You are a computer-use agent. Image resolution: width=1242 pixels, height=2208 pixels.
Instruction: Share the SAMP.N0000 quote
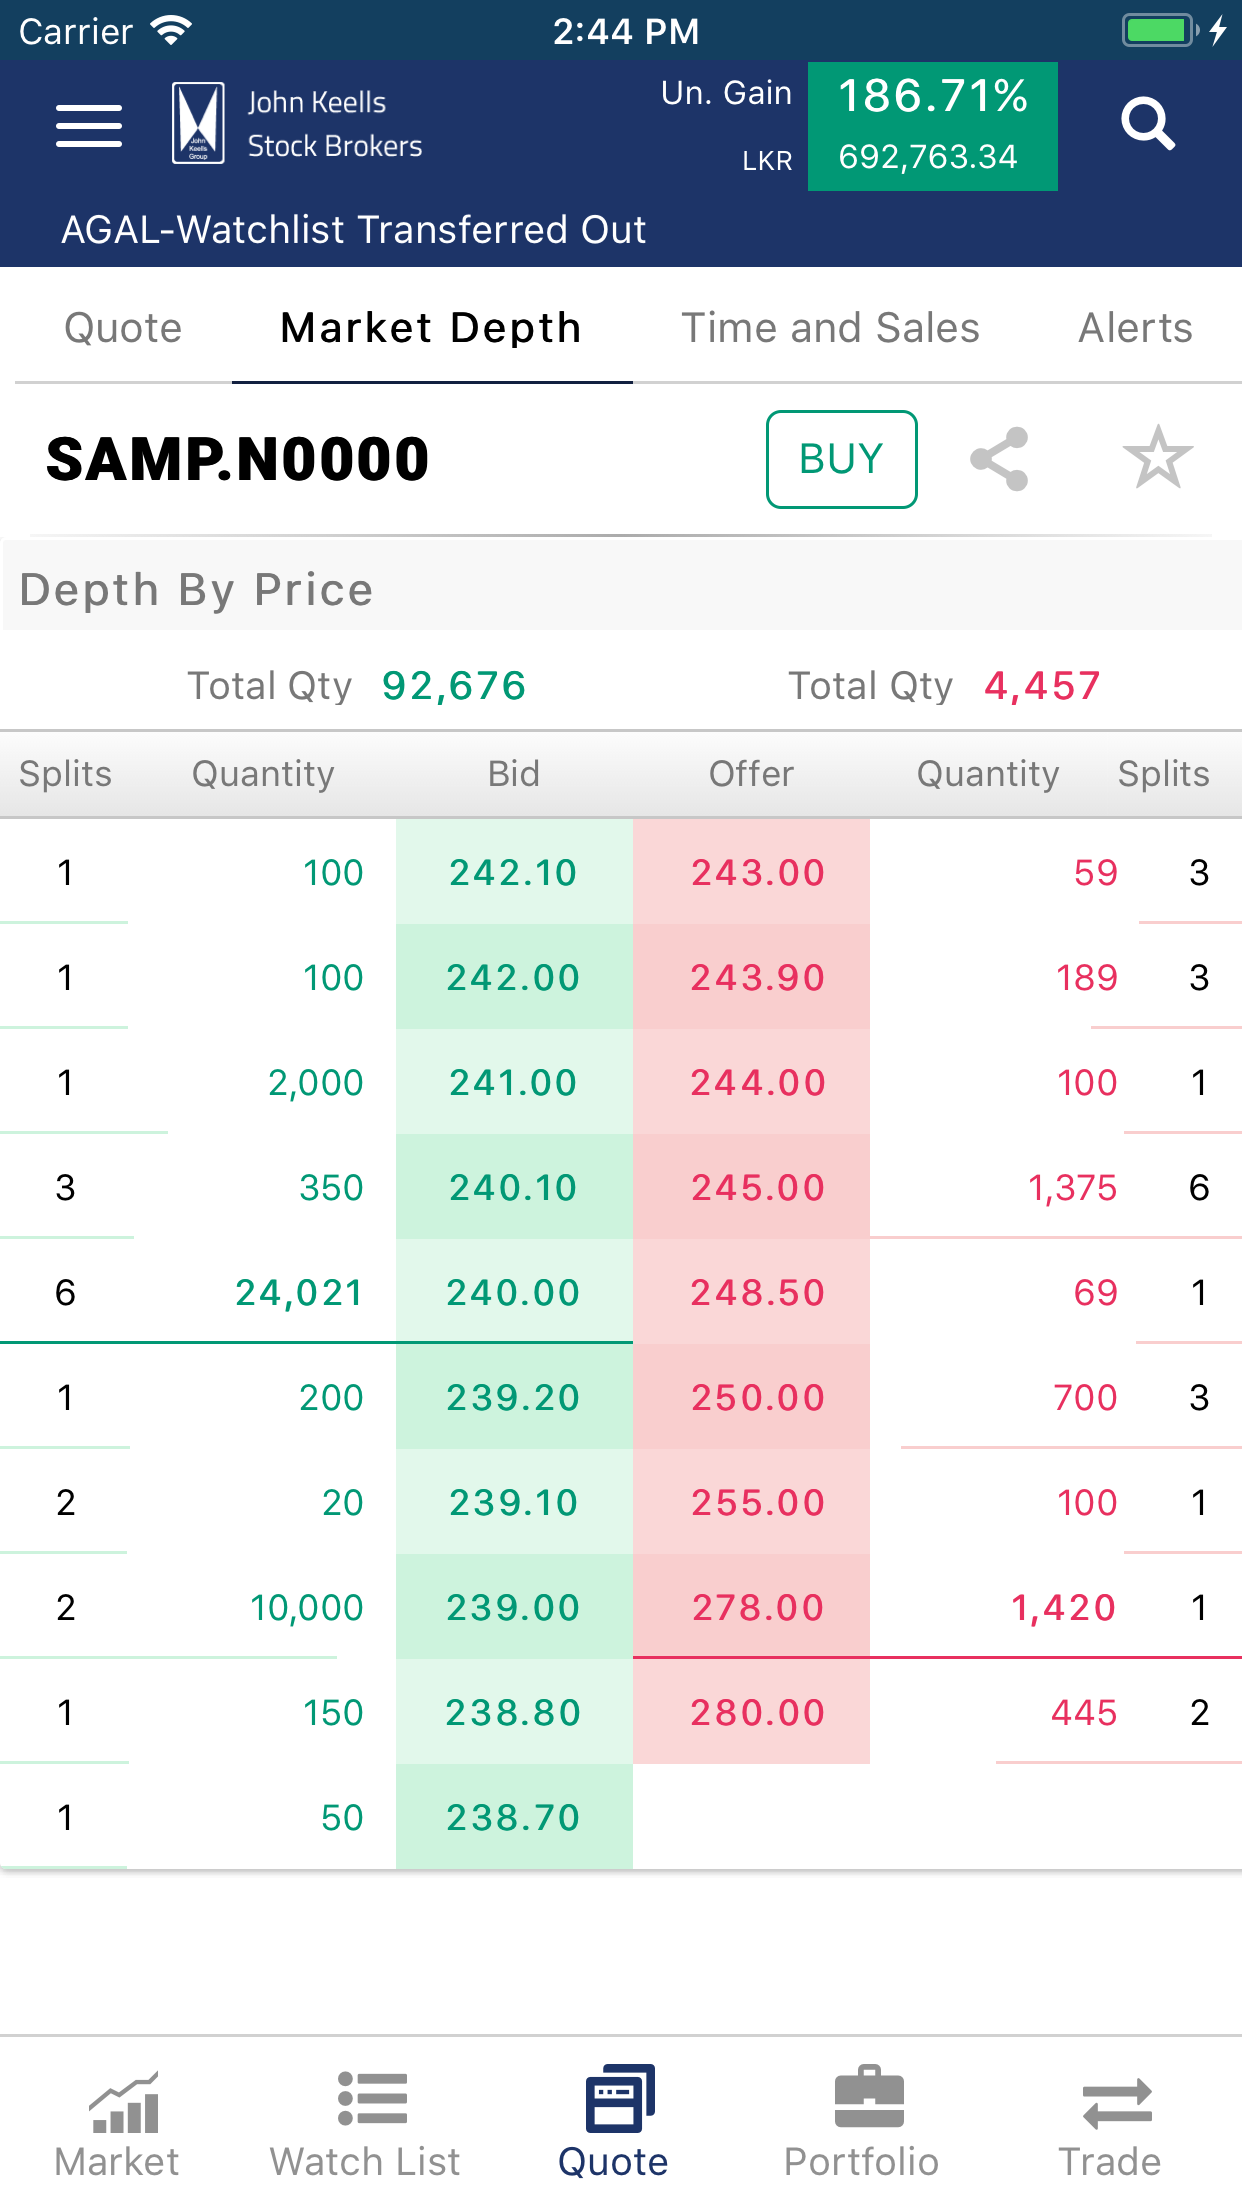coord(999,459)
